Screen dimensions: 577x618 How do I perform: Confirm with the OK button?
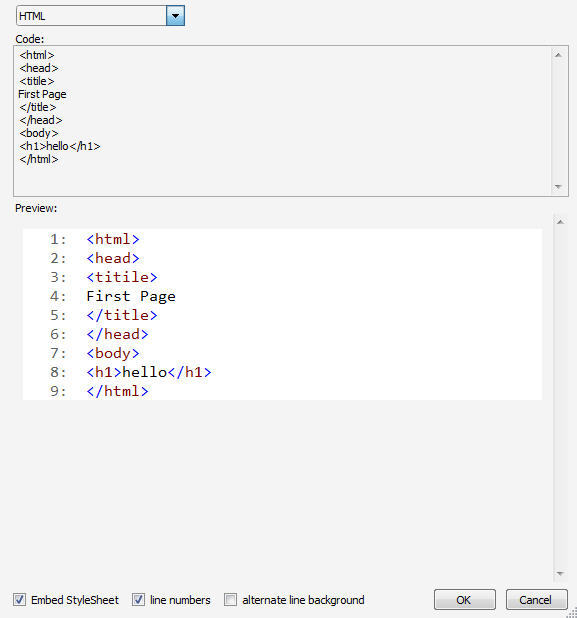[x=465, y=599]
